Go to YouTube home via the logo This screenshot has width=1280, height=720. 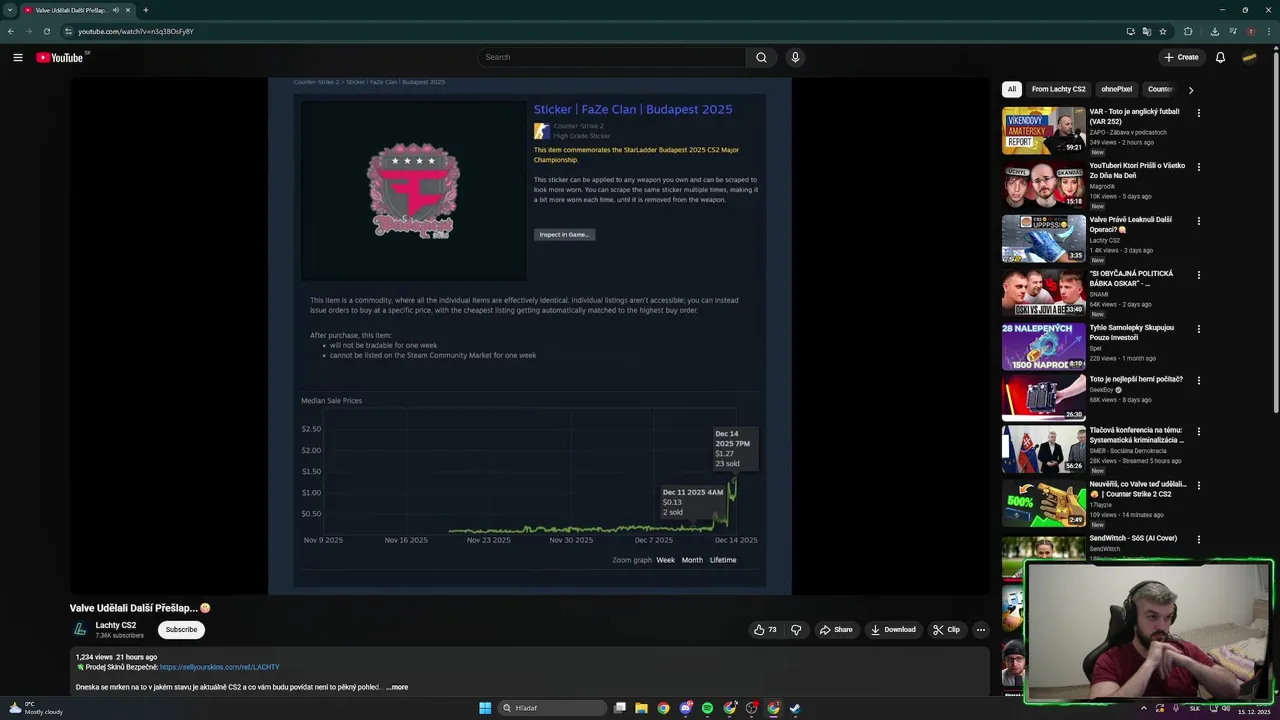tap(60, 57)
